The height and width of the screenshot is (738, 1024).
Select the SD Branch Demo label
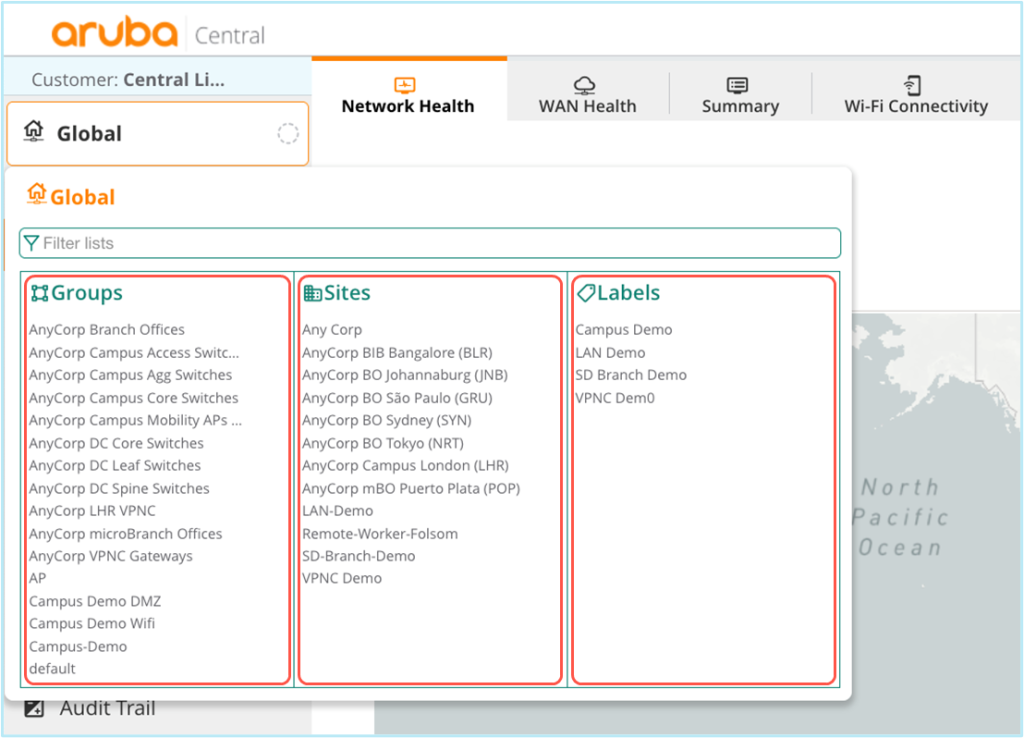pos(631,375)
